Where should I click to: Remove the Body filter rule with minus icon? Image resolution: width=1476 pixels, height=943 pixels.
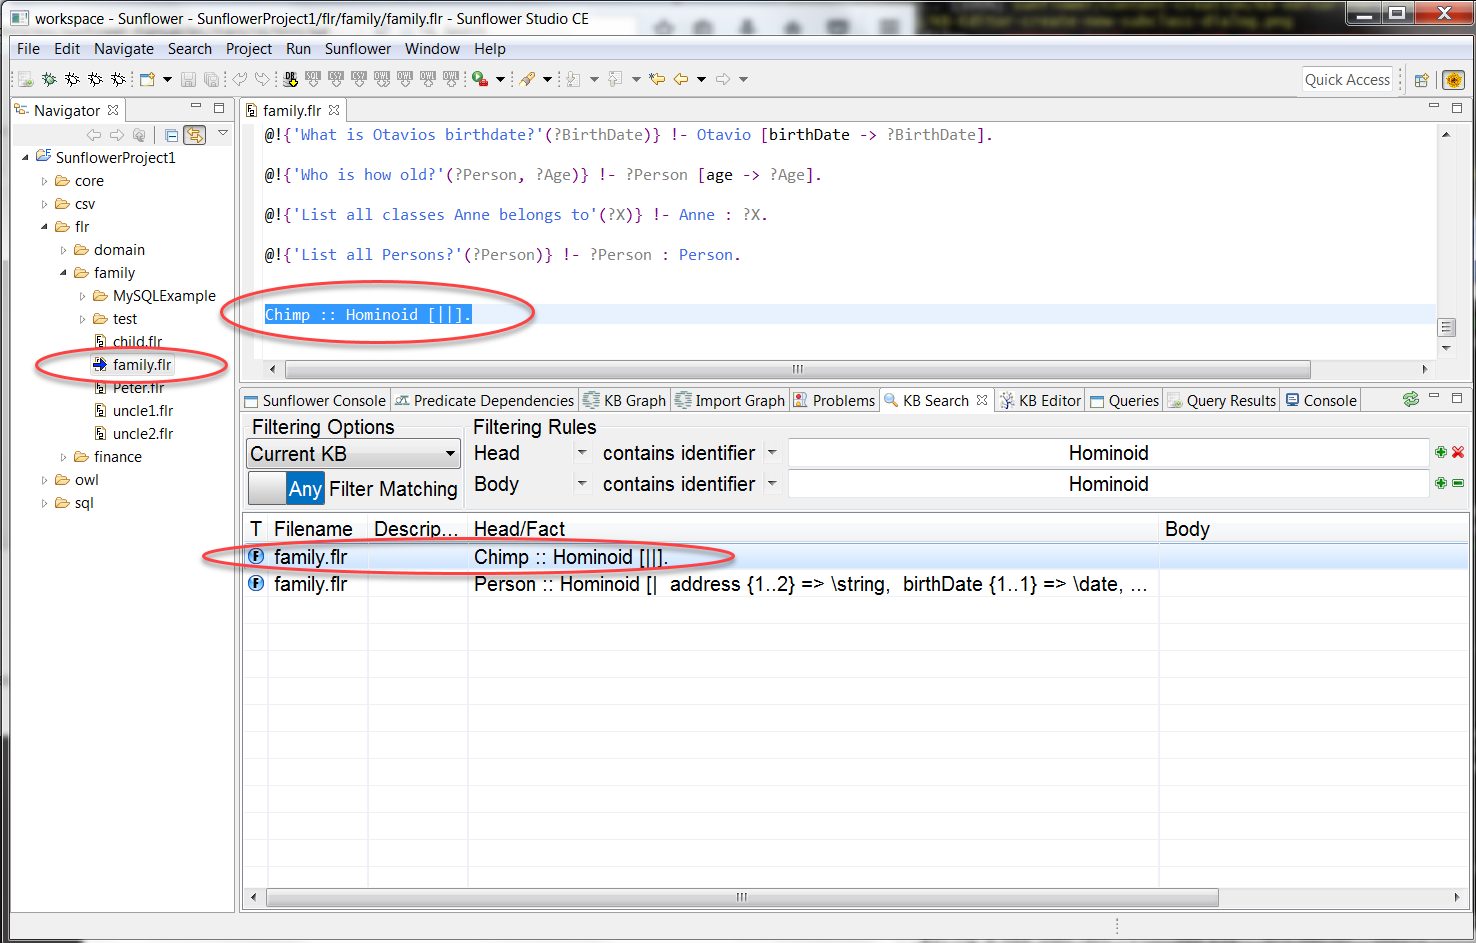(1458, 483)
